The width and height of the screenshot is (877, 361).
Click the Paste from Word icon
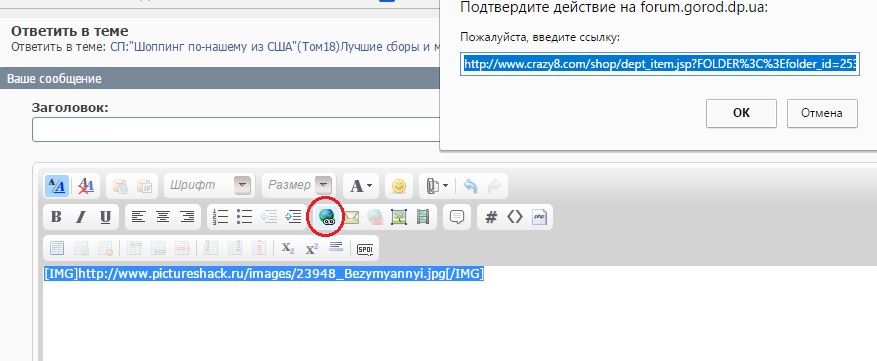(144, 186)
